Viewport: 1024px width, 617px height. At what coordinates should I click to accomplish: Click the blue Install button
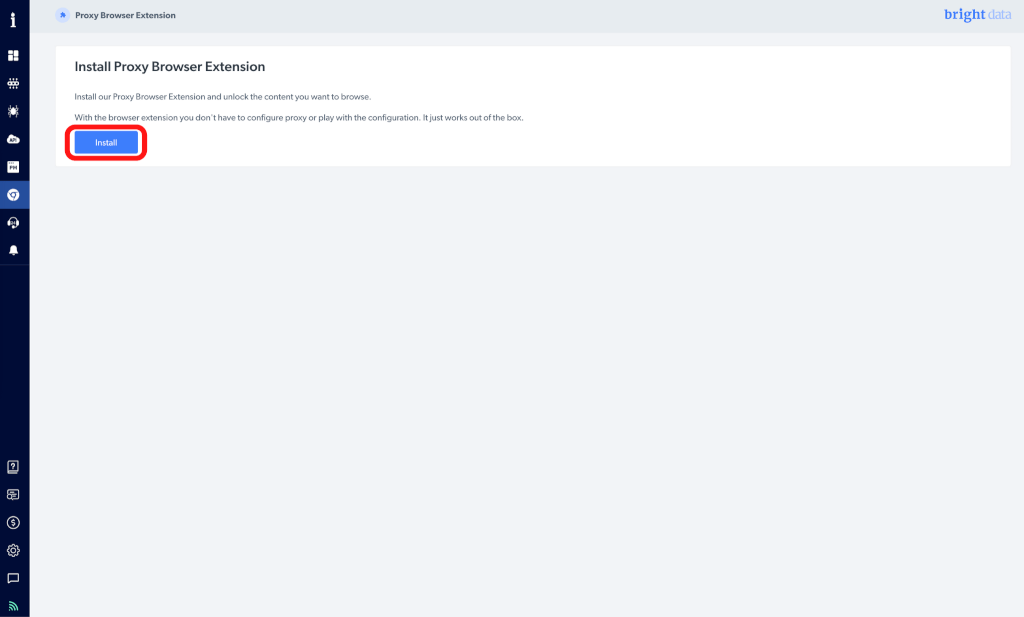pos(106,143)
